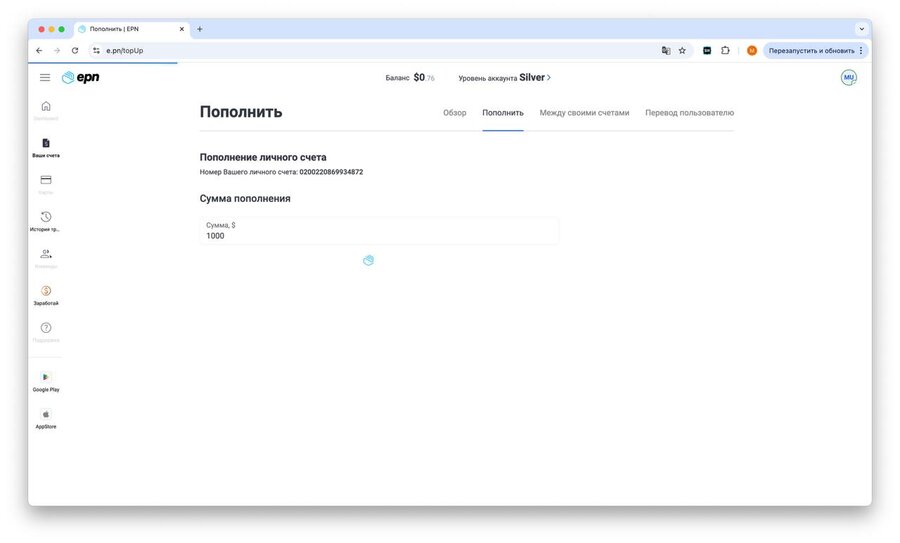Open the Заработай coin icon
Viewport: 900px width, 543px height.
coord(46,290)
